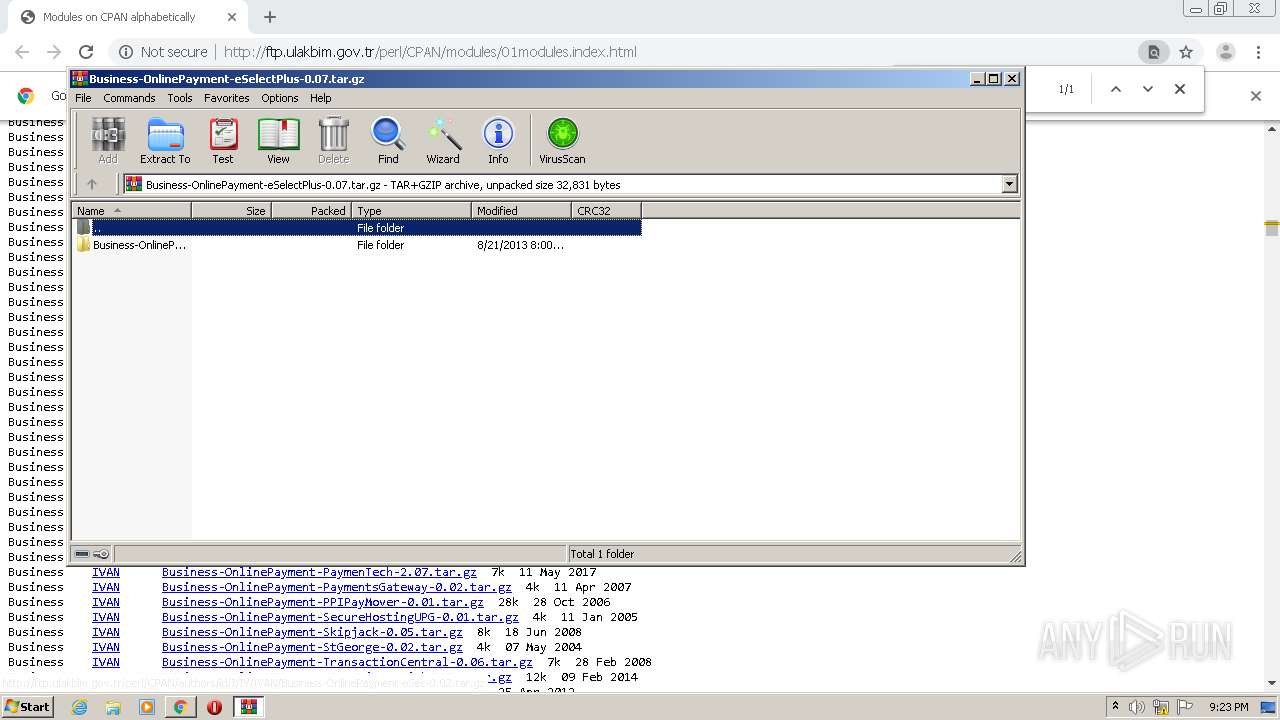Click Opera icon in taskbar
1280x720 pixels.
click(x=214, y=707)
